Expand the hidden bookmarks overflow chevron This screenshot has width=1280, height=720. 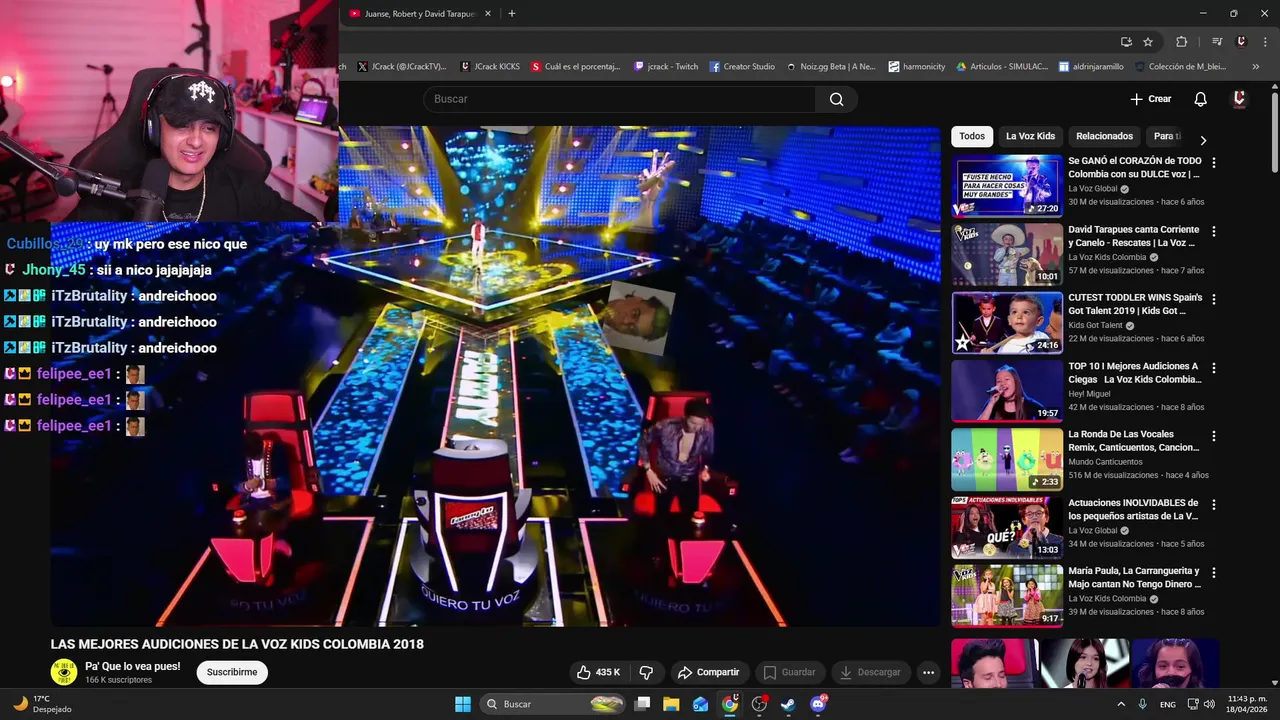1255,67
